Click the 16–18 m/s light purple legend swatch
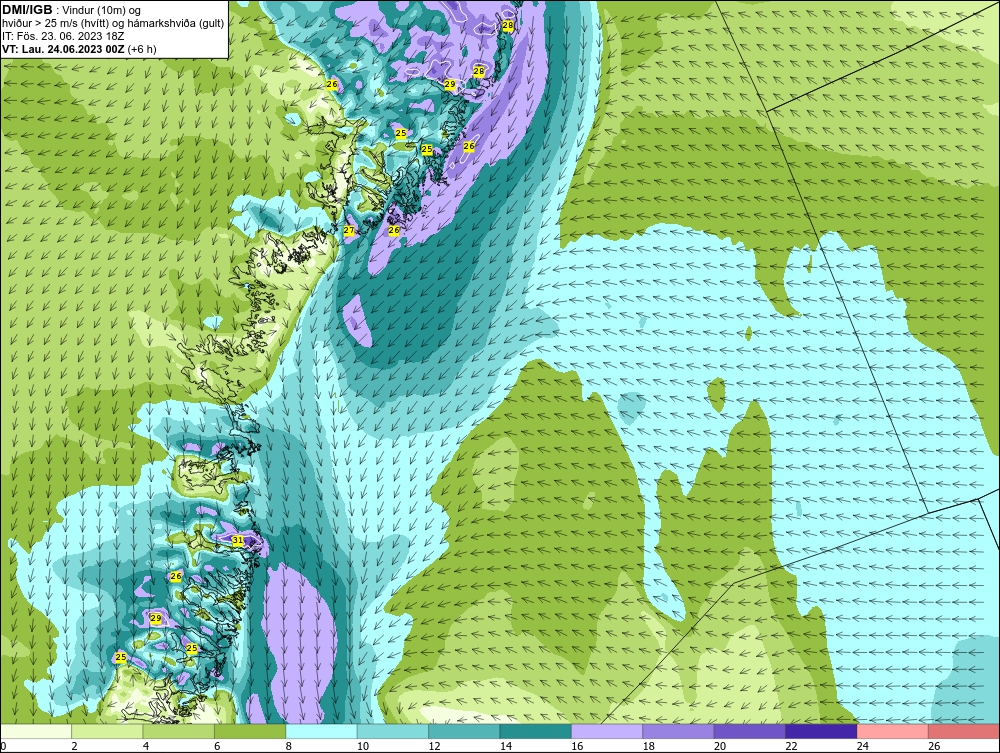Screen dimensions: 1000x753 point(607,731)
